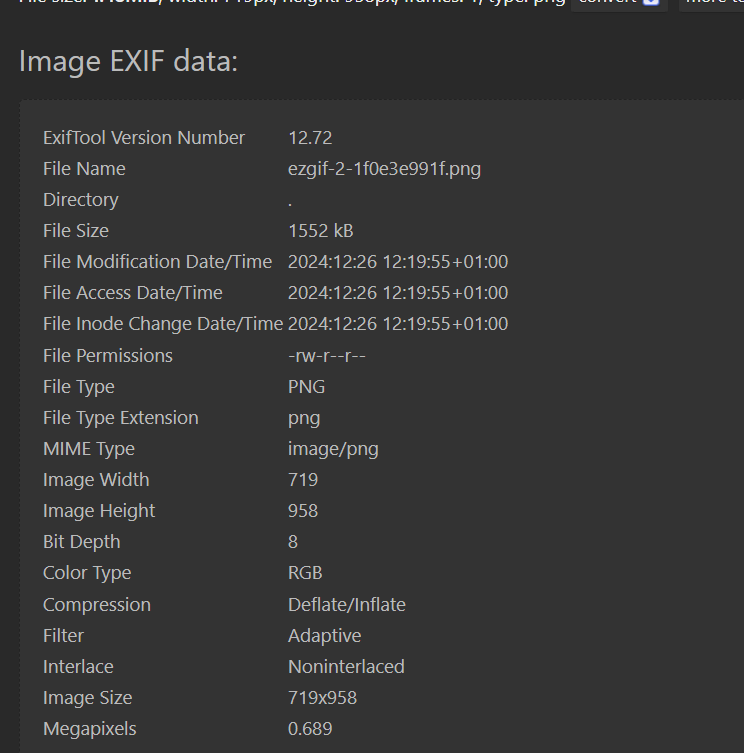Click the ExifTool version value 12.72
The height and width of the screenshot is (753, 744).
click(x=310, y=138)
